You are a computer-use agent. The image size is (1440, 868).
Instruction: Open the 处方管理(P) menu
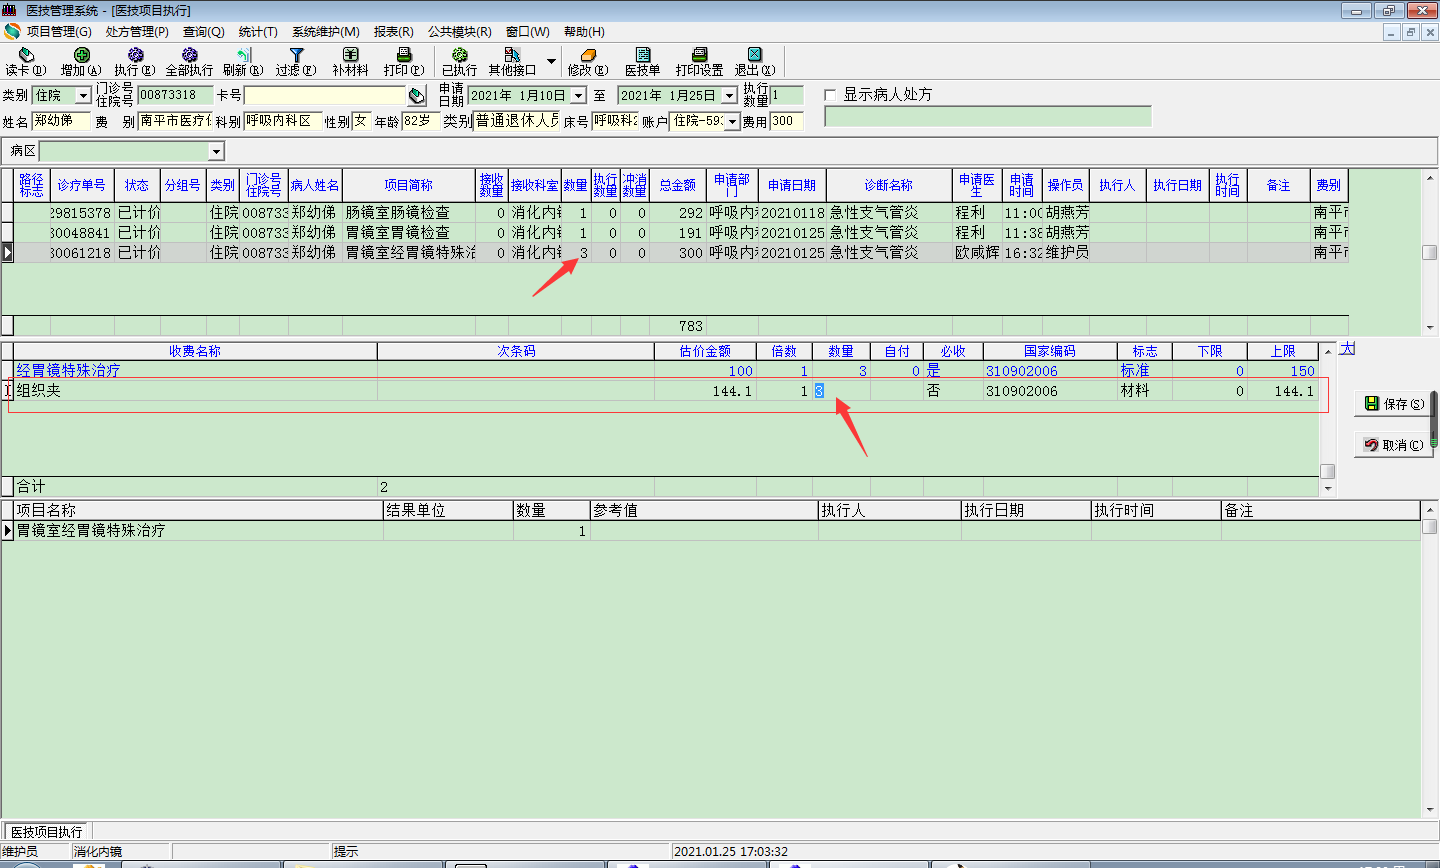(137, 32)
